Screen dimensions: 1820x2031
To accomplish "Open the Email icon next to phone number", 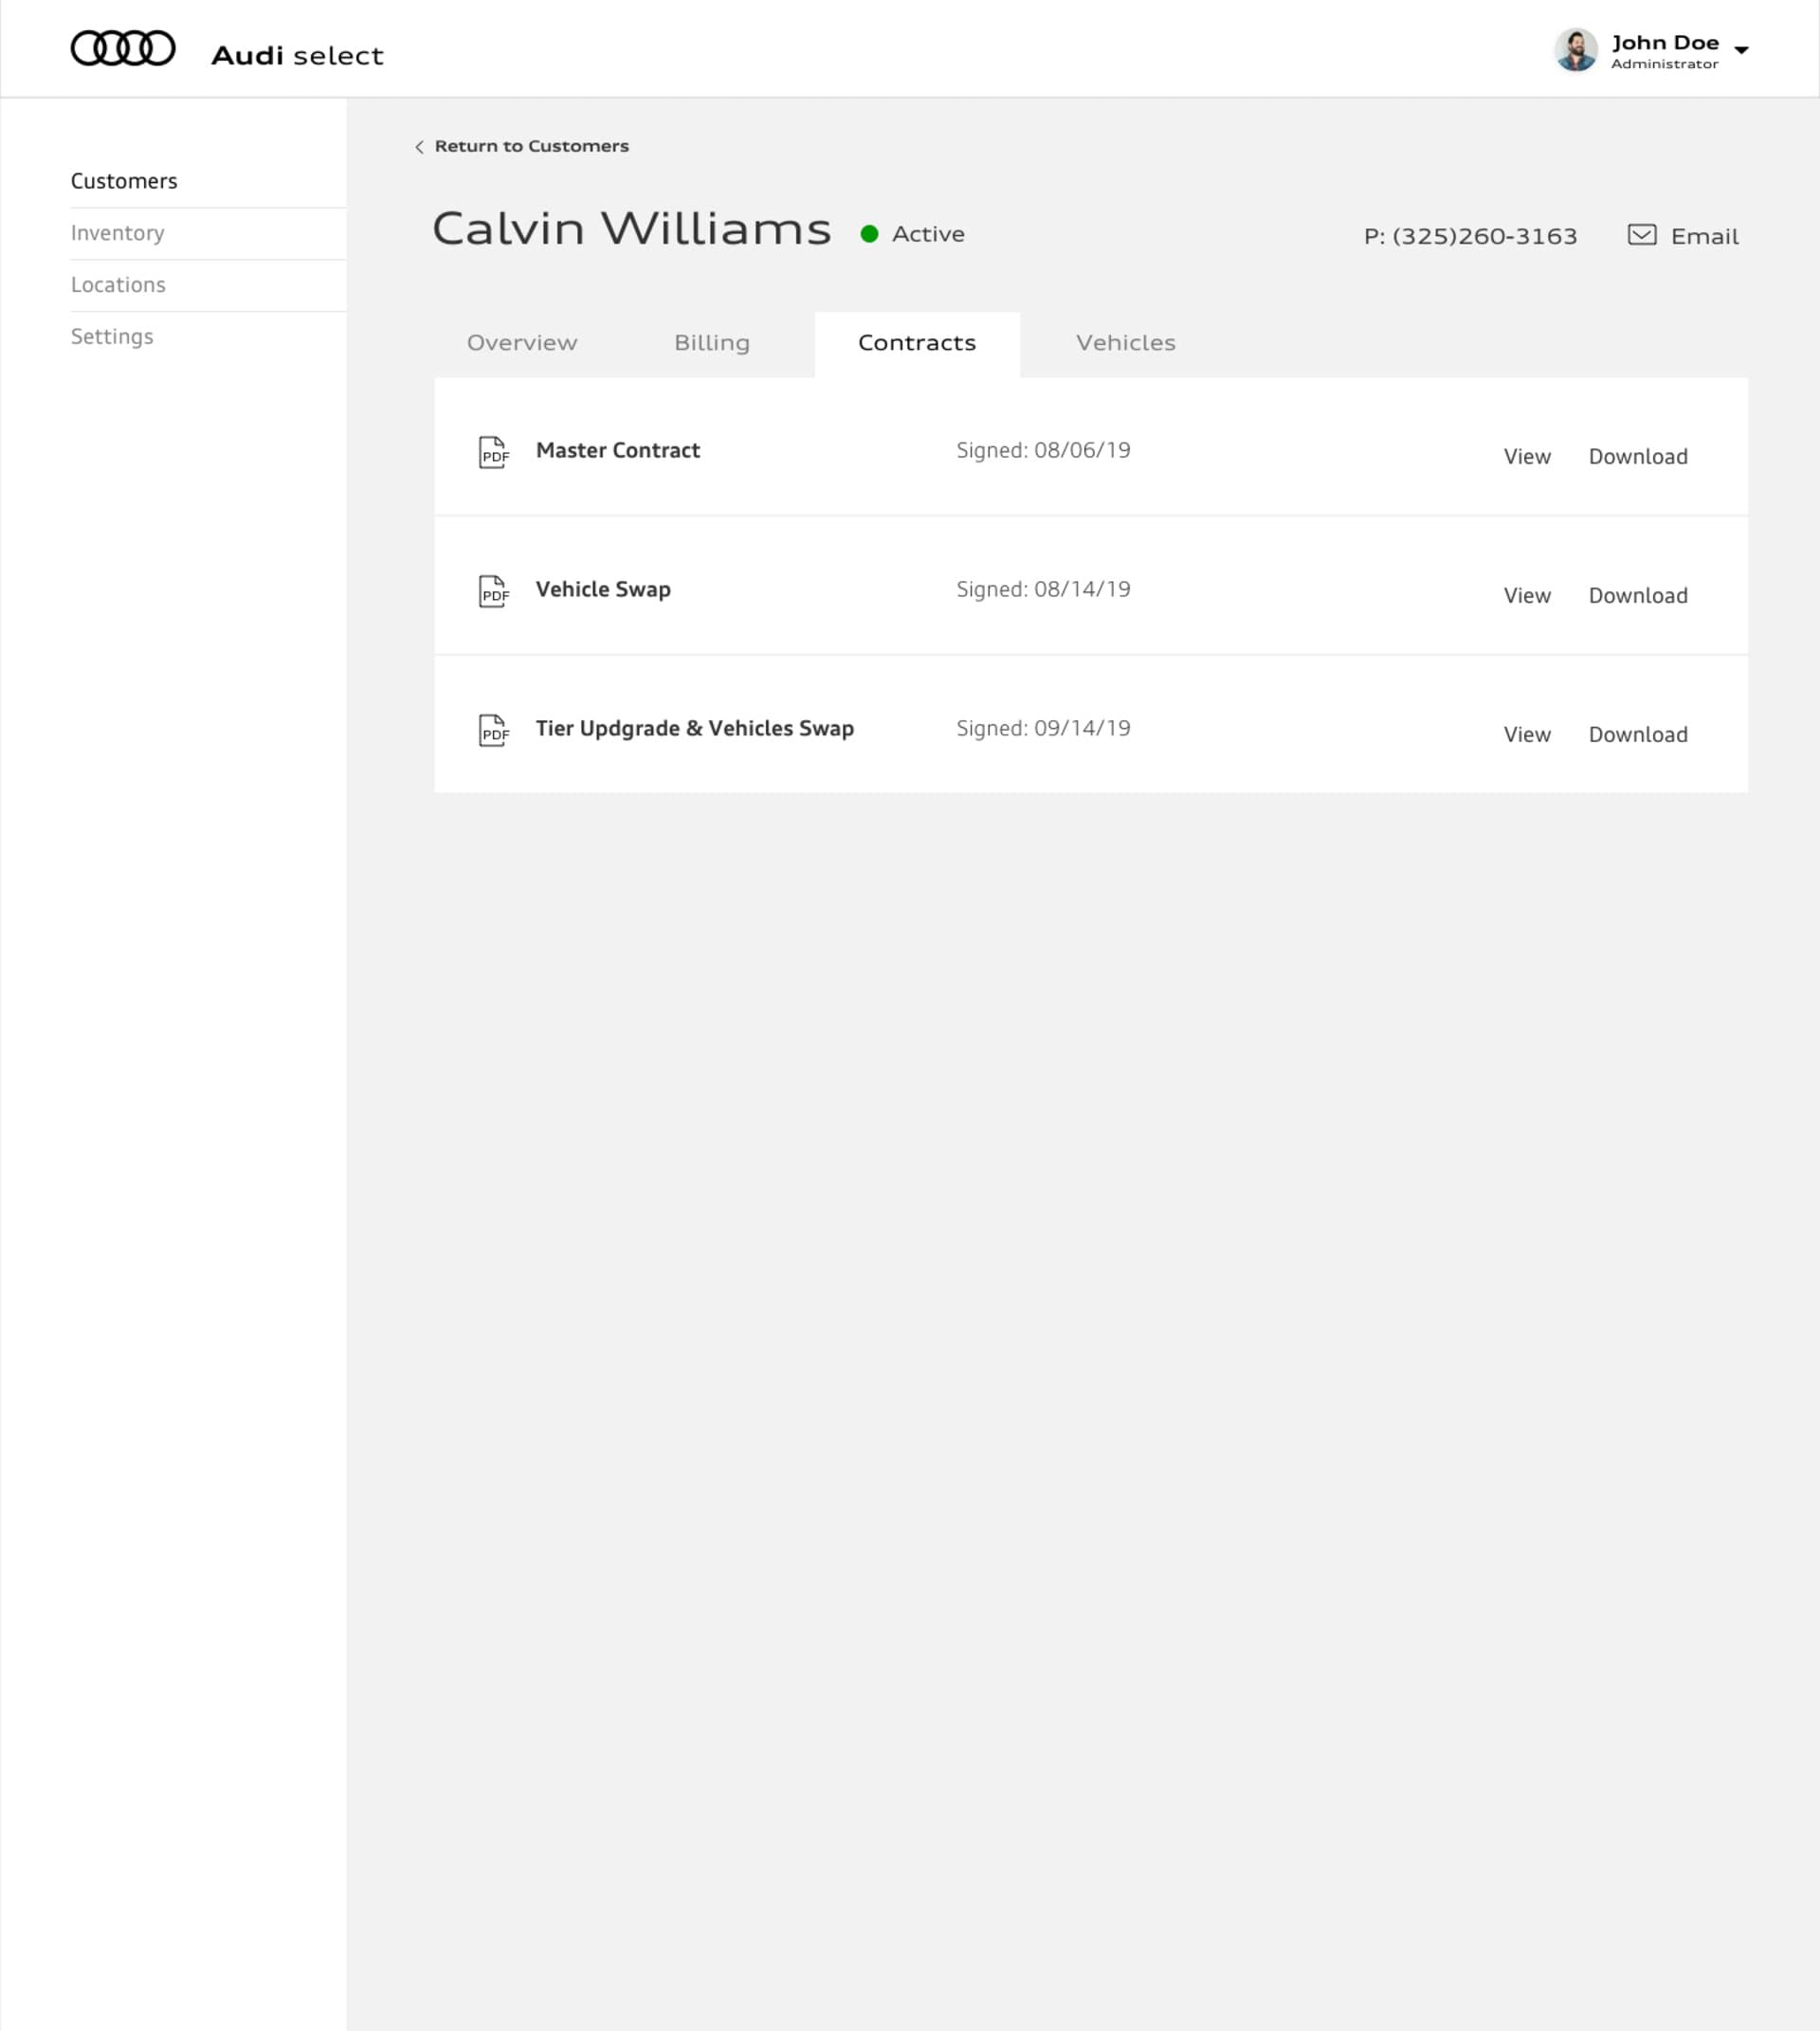I will point(1644,234).
